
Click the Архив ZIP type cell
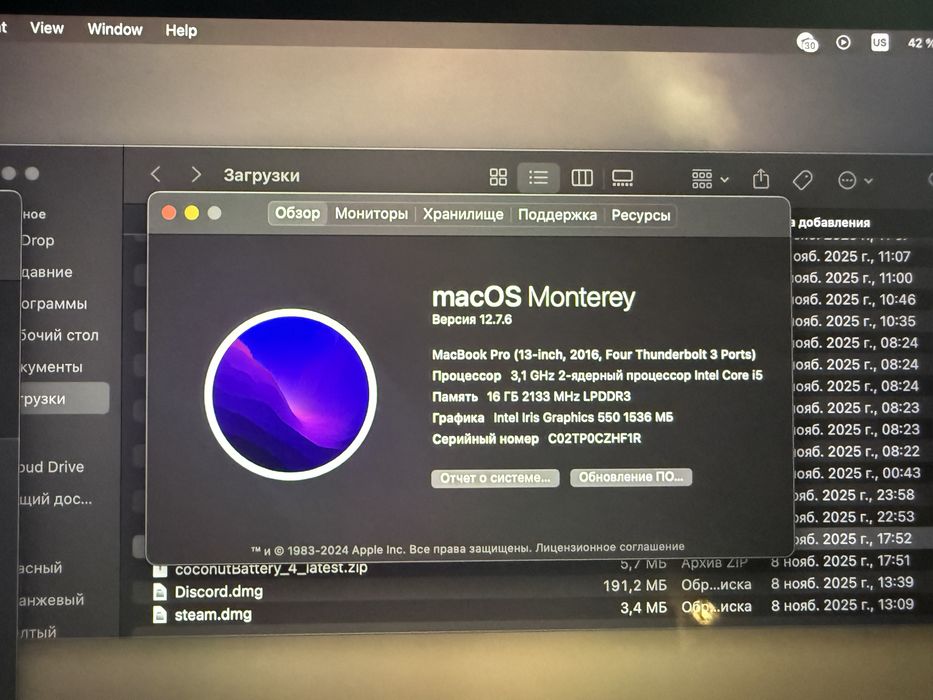click(715, 563)
